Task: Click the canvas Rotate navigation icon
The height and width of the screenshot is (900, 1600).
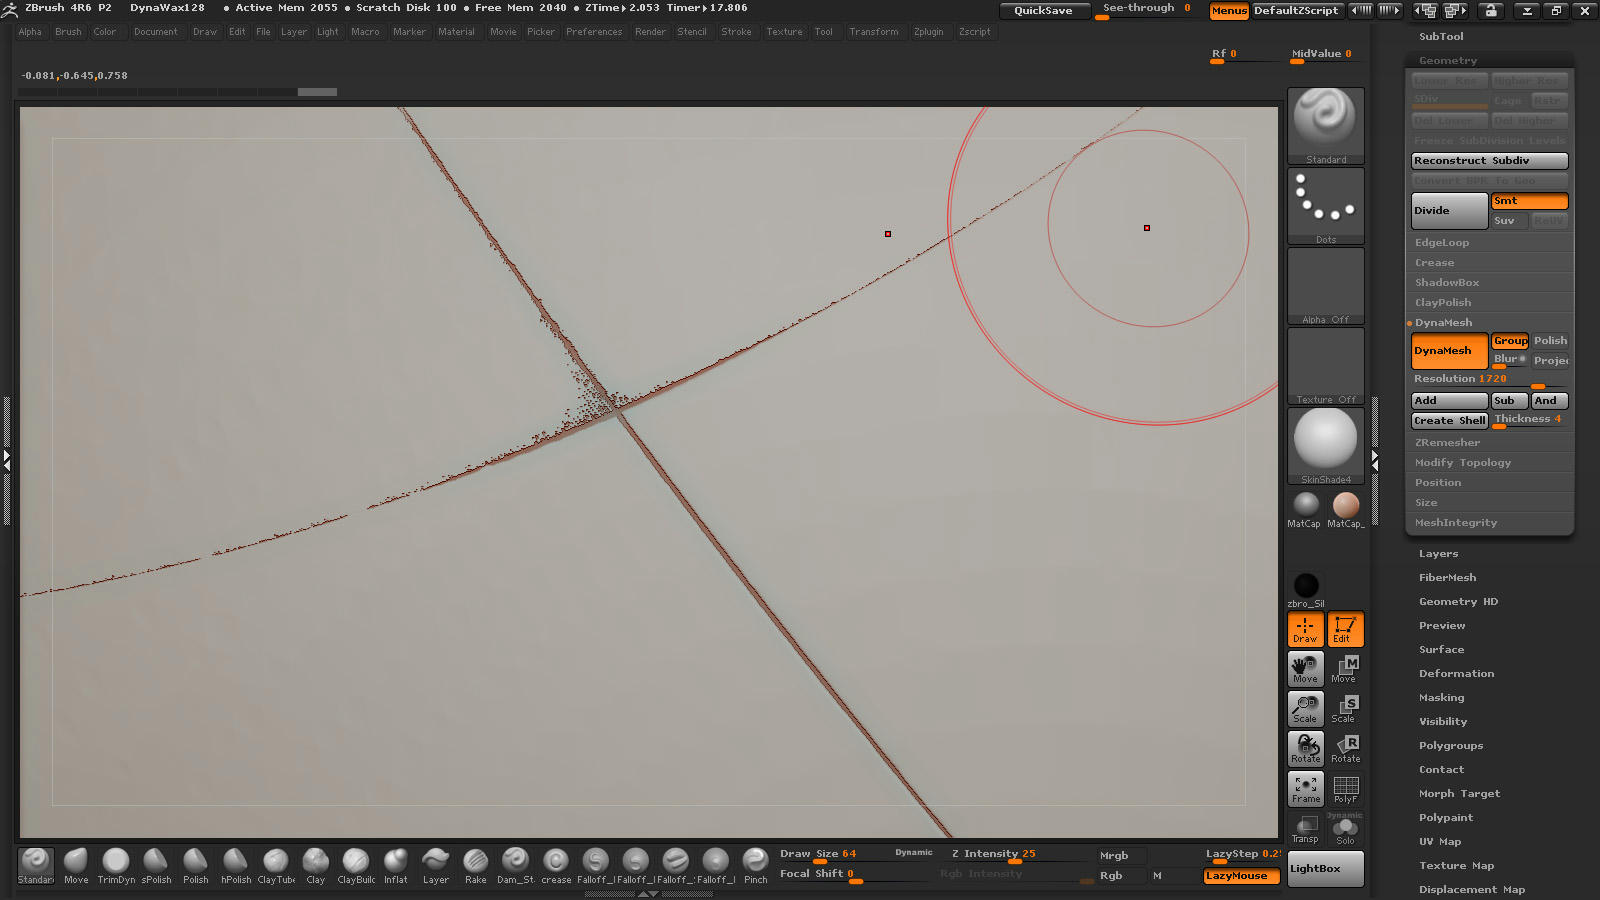Action: coord(1306,749)
